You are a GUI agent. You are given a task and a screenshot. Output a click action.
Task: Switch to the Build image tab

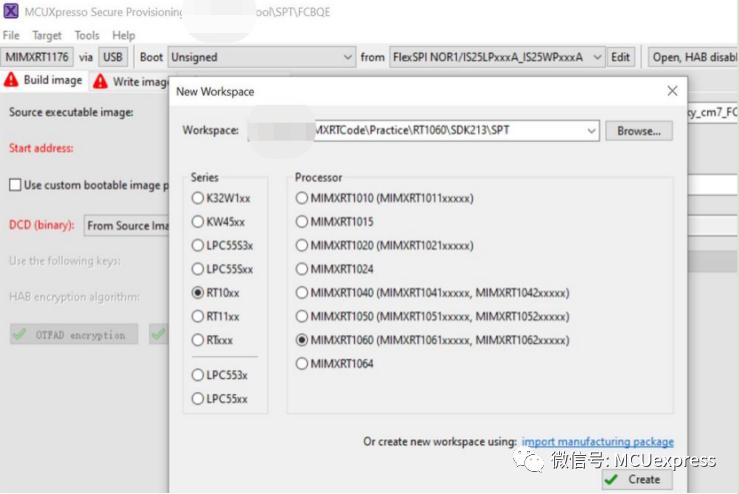(44, 80)
